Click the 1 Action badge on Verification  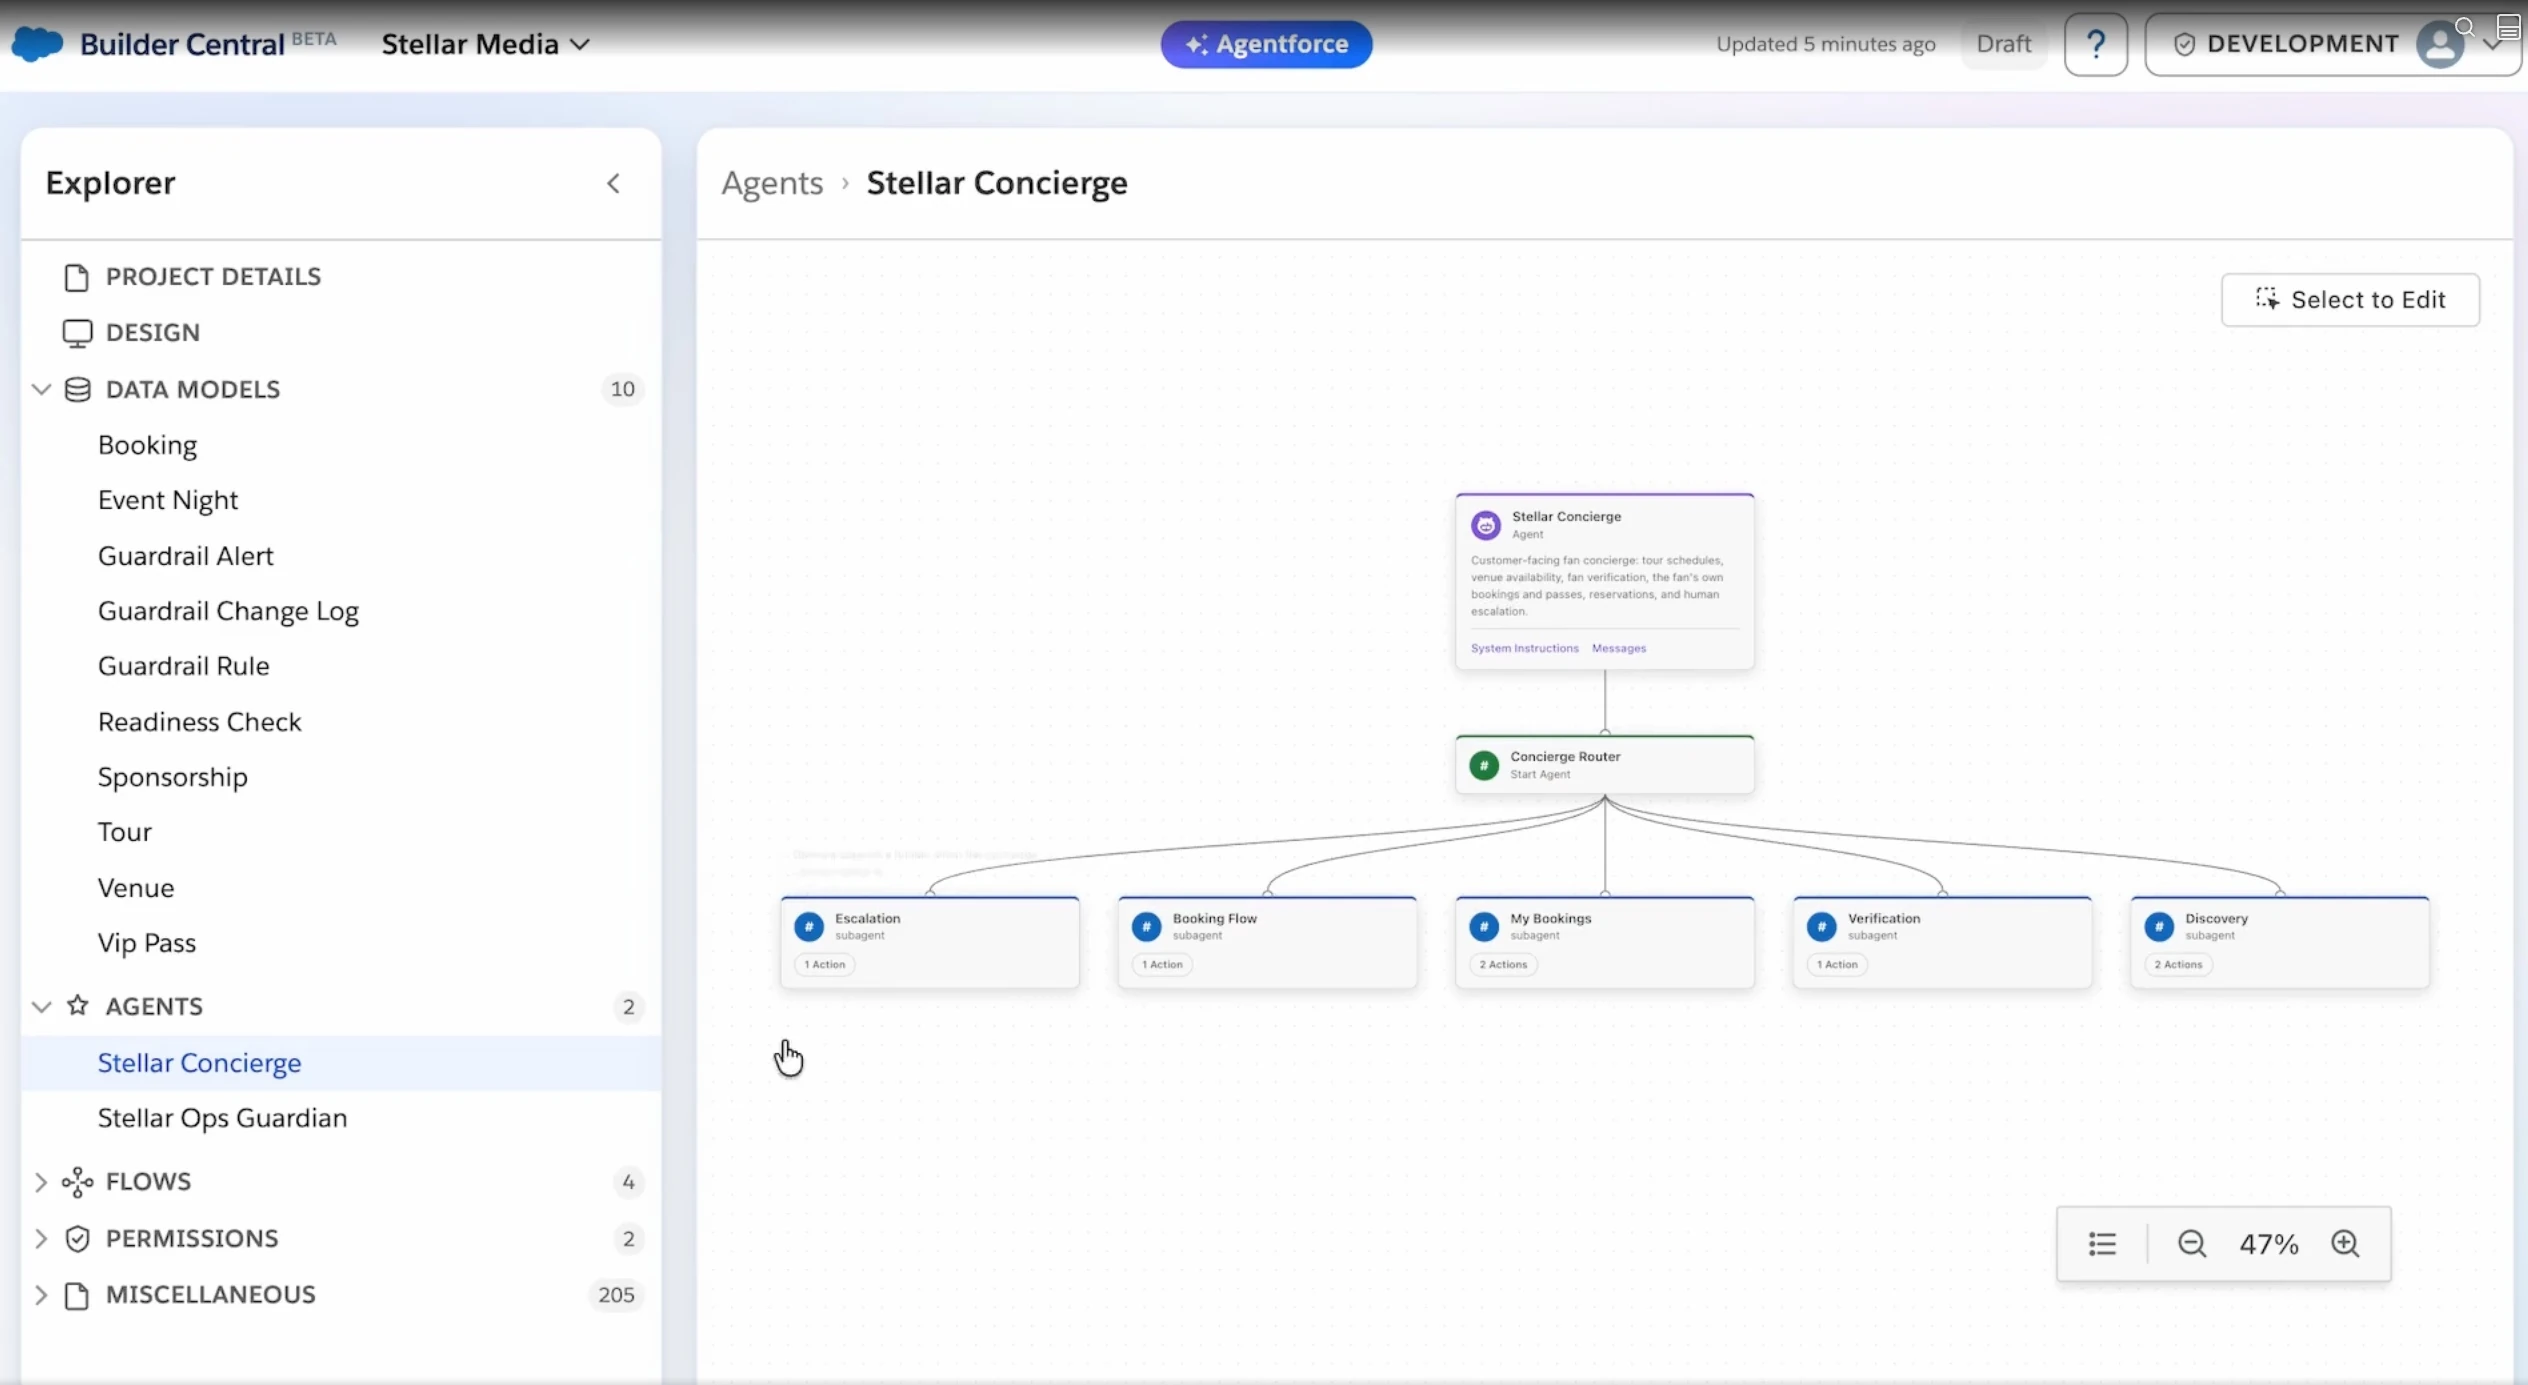pos(1837,965)
